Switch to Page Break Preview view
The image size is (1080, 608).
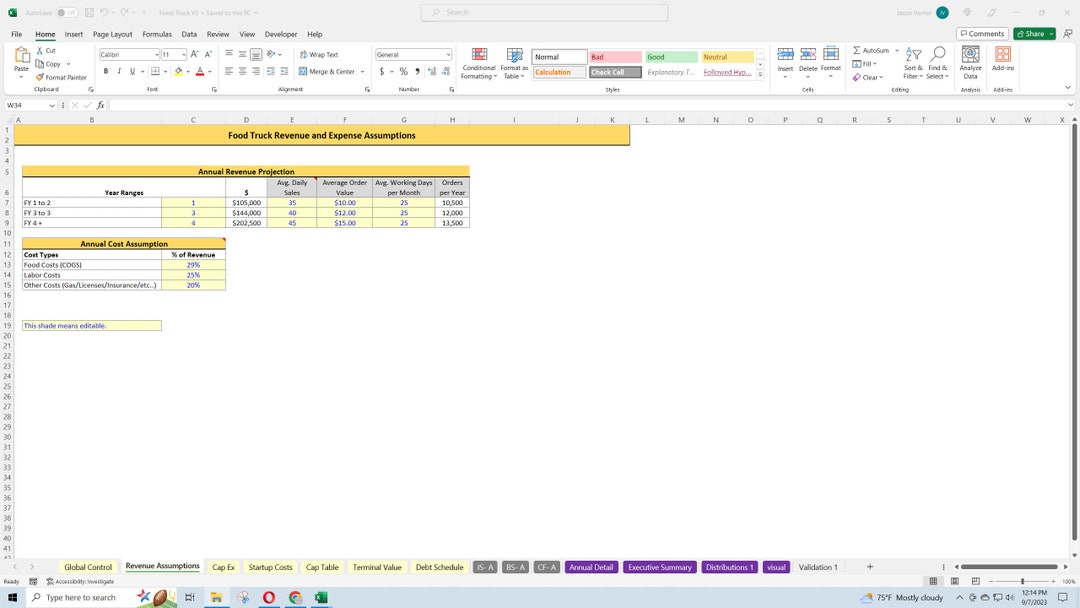click(x=975, y=581)
